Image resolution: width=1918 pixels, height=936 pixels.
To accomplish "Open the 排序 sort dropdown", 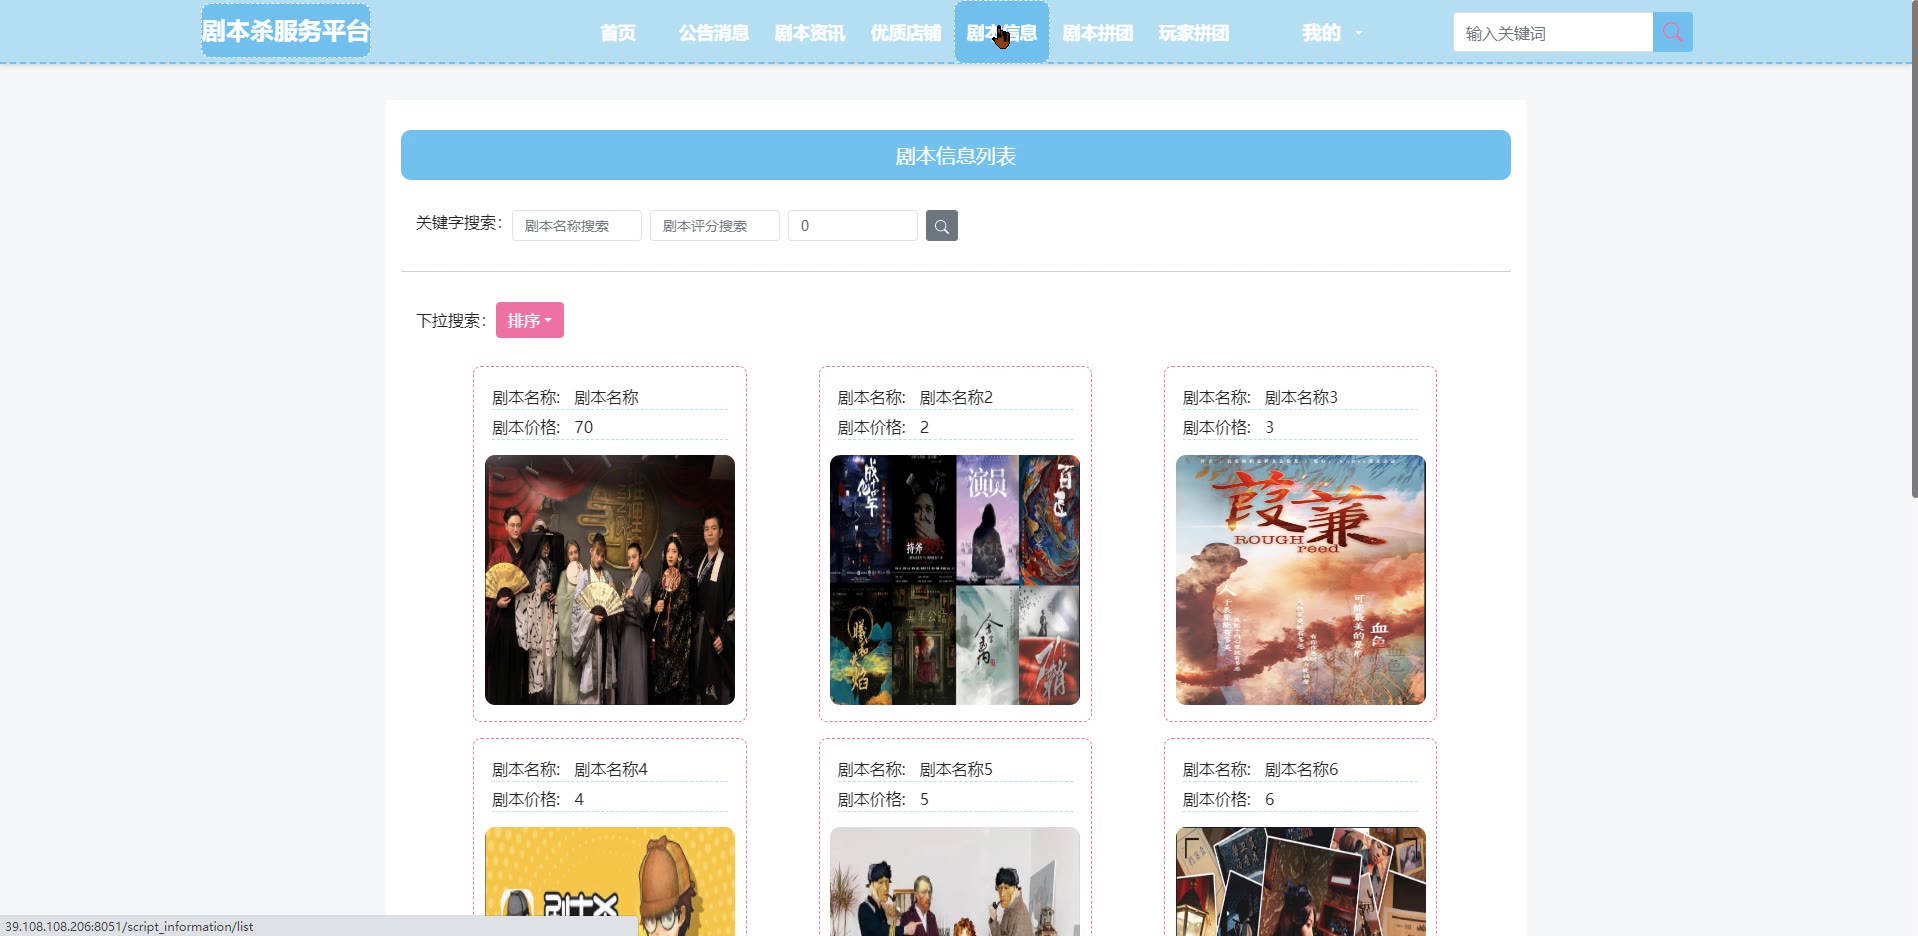I will click(x=530, y=320).
